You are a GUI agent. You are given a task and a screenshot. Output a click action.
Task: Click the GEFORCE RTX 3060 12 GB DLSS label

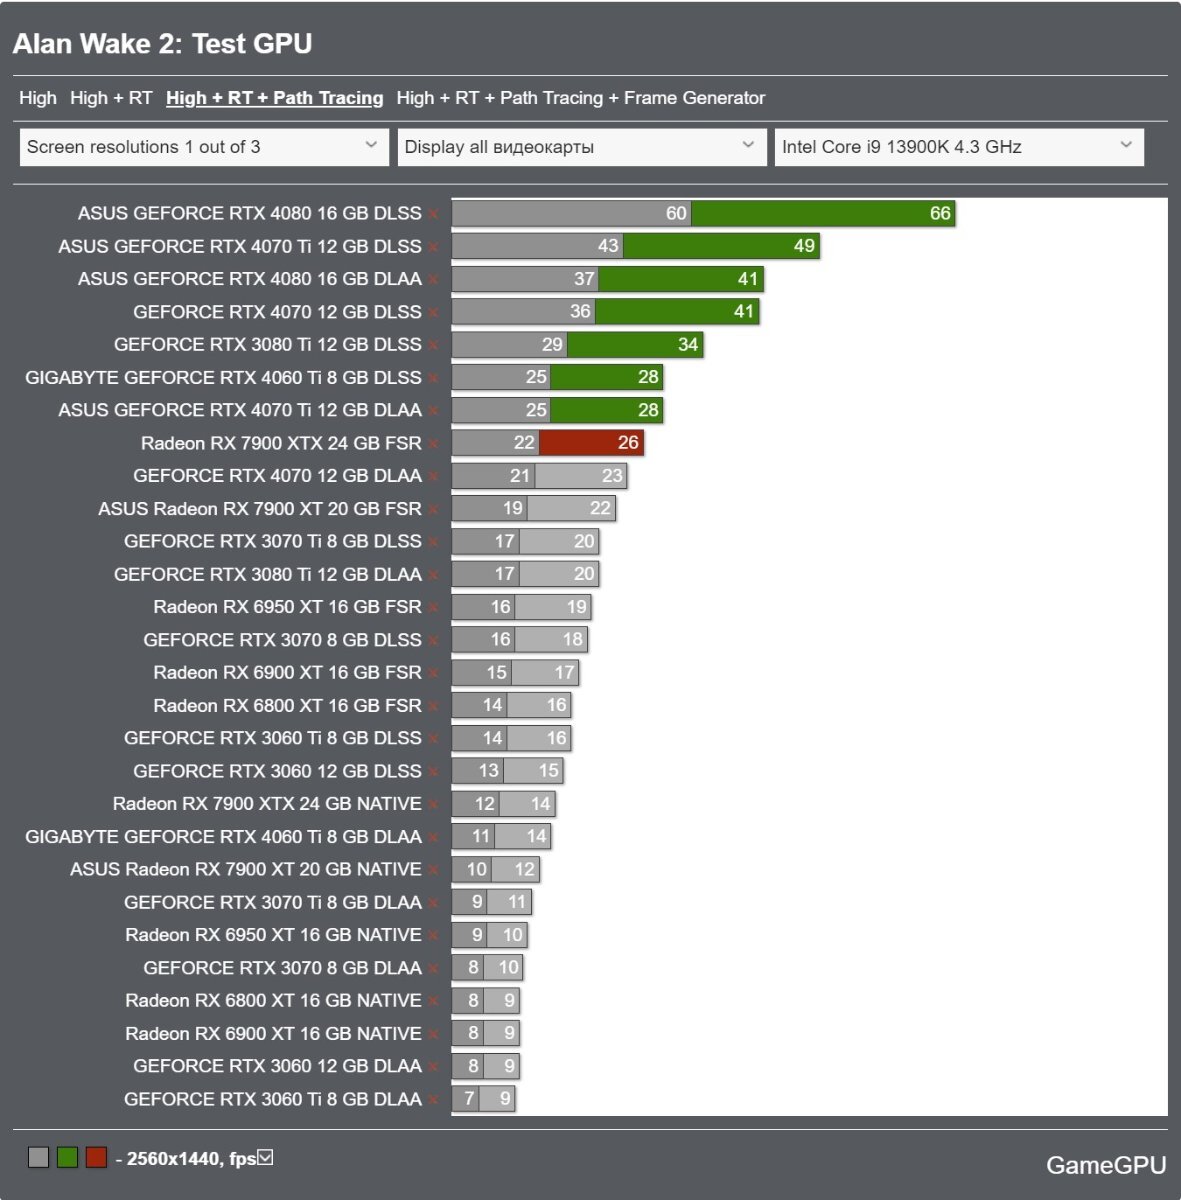coord(277,771)
